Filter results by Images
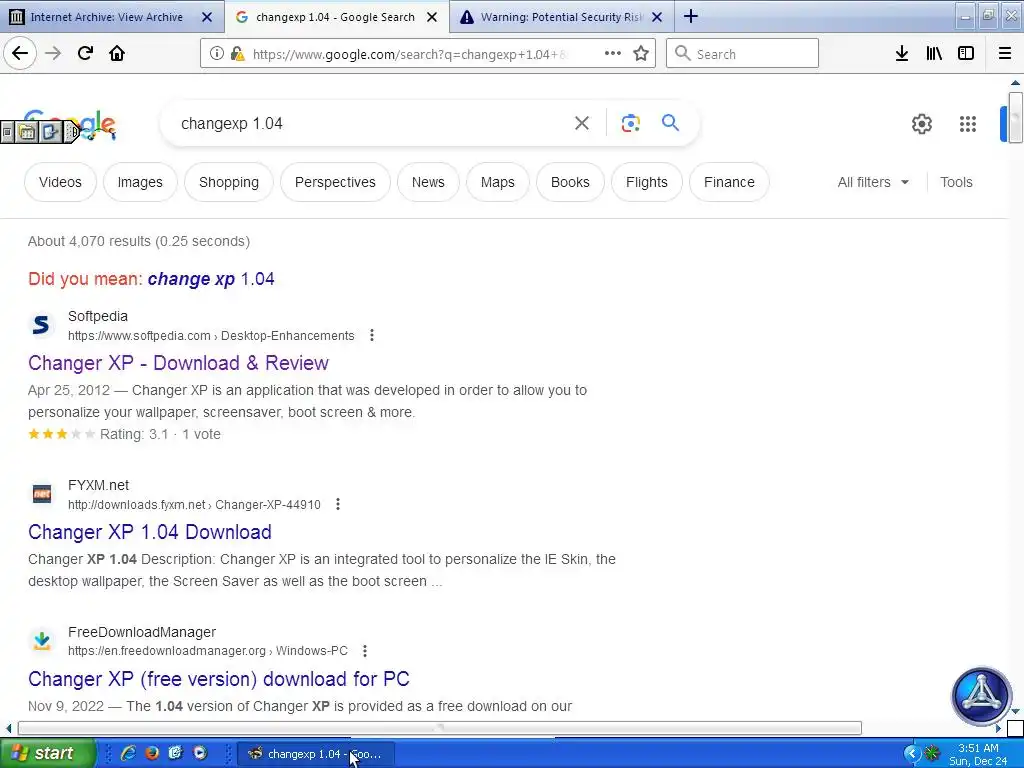 pyautogui.click(x=140, y=182)
